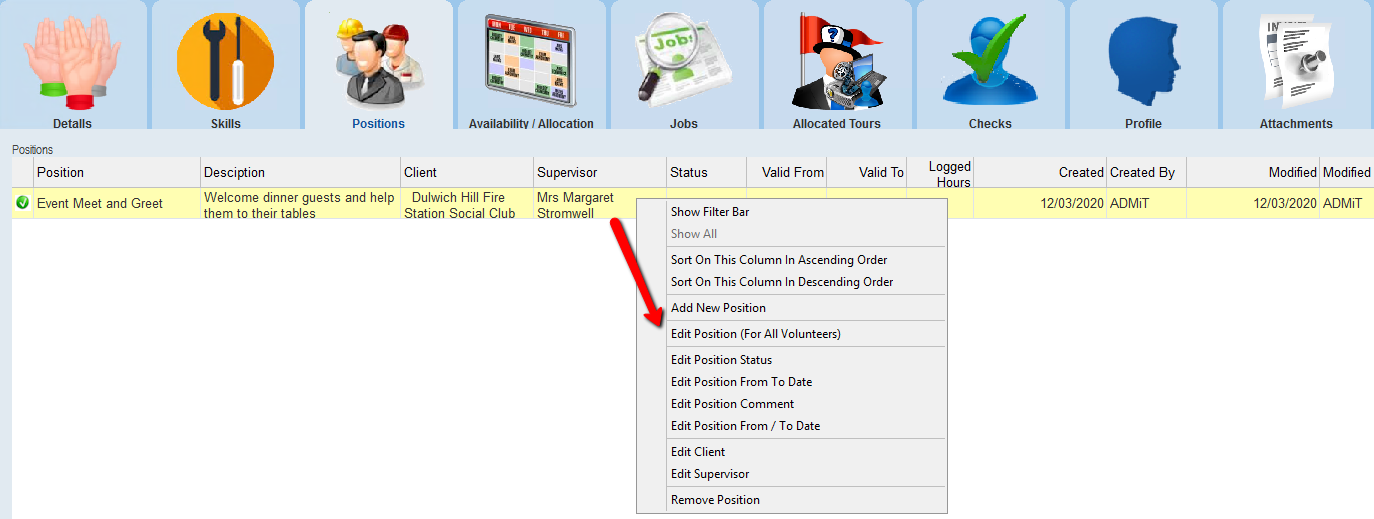Open the Profile head silhouette icon

(x=1143, y=62)
